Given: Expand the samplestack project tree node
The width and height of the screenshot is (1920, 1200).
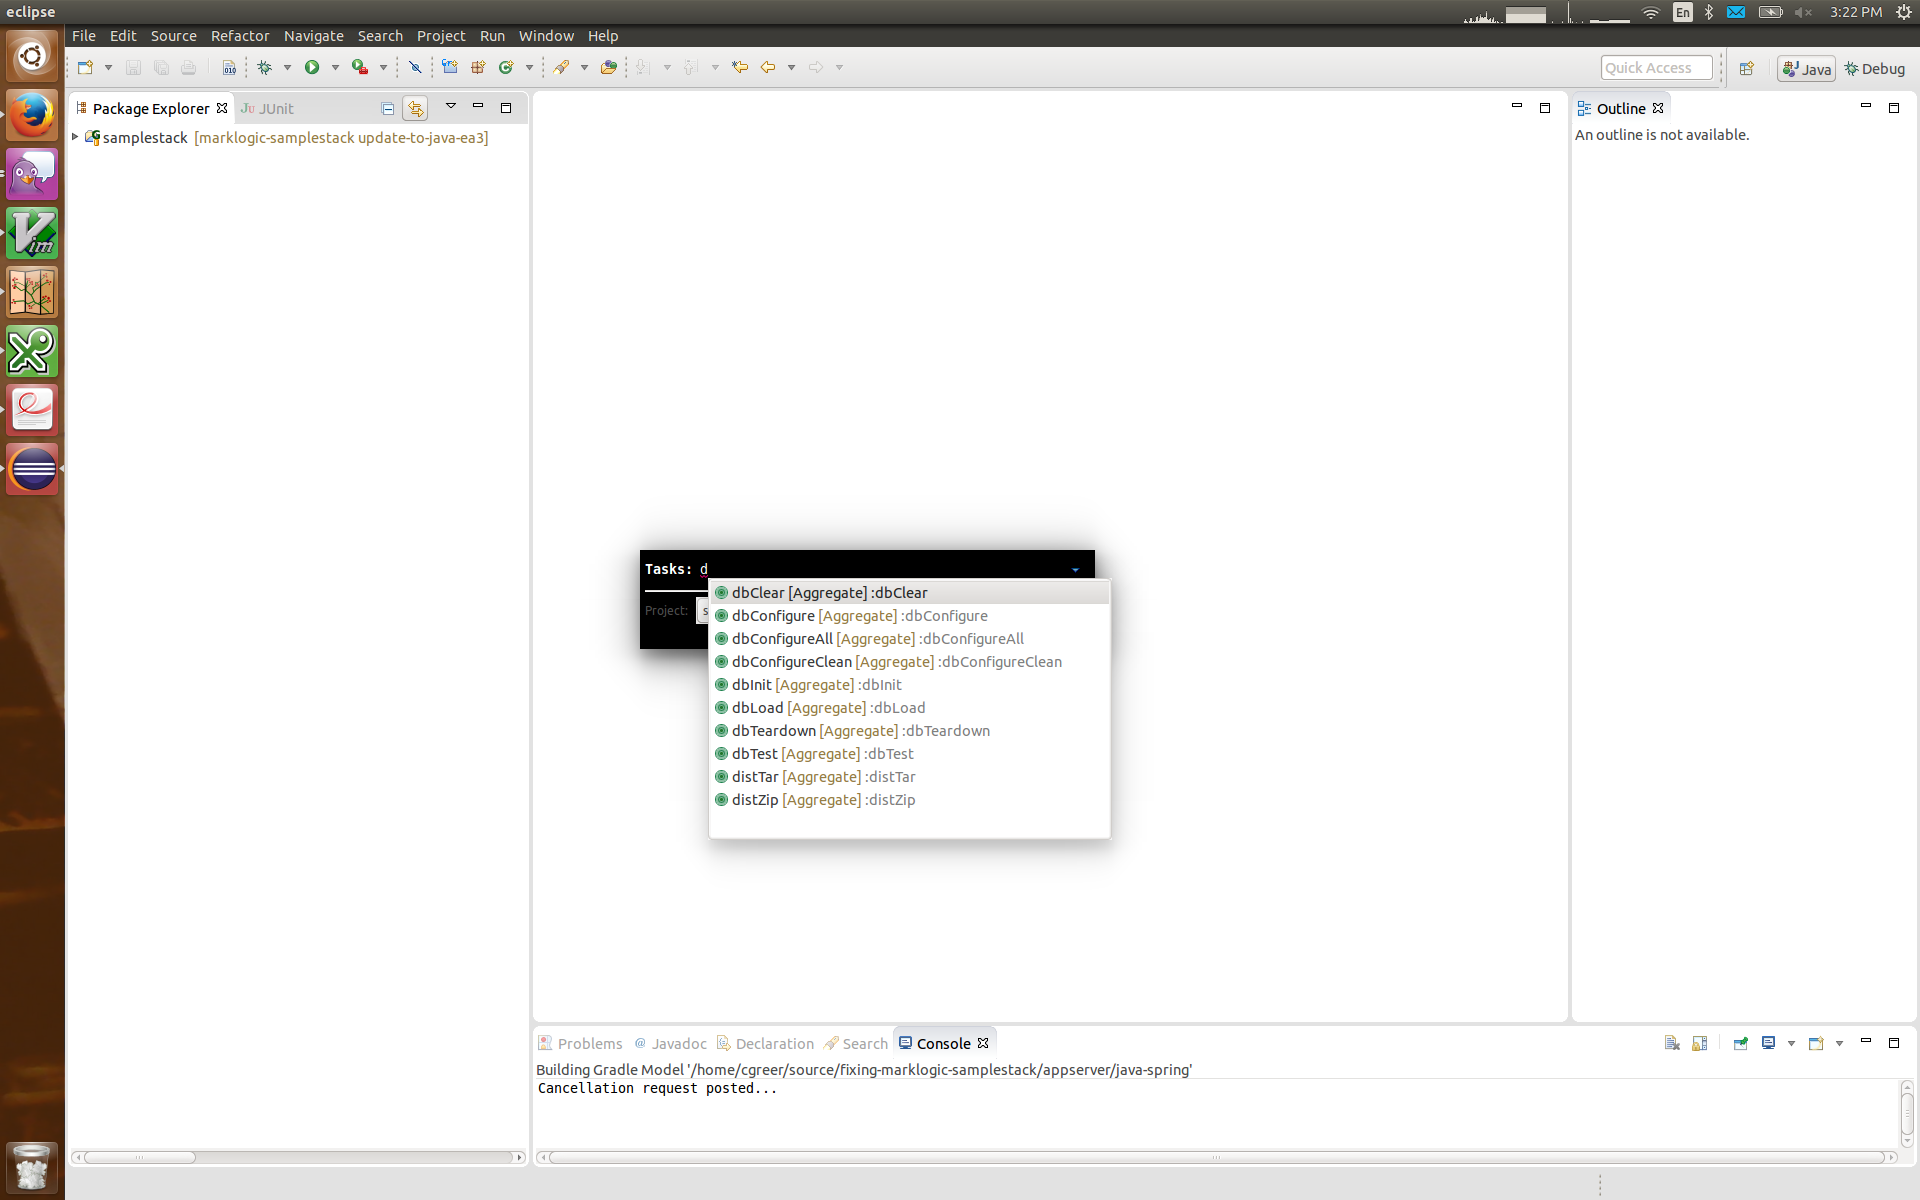Looking at the screenshot, I should [75, 137].
